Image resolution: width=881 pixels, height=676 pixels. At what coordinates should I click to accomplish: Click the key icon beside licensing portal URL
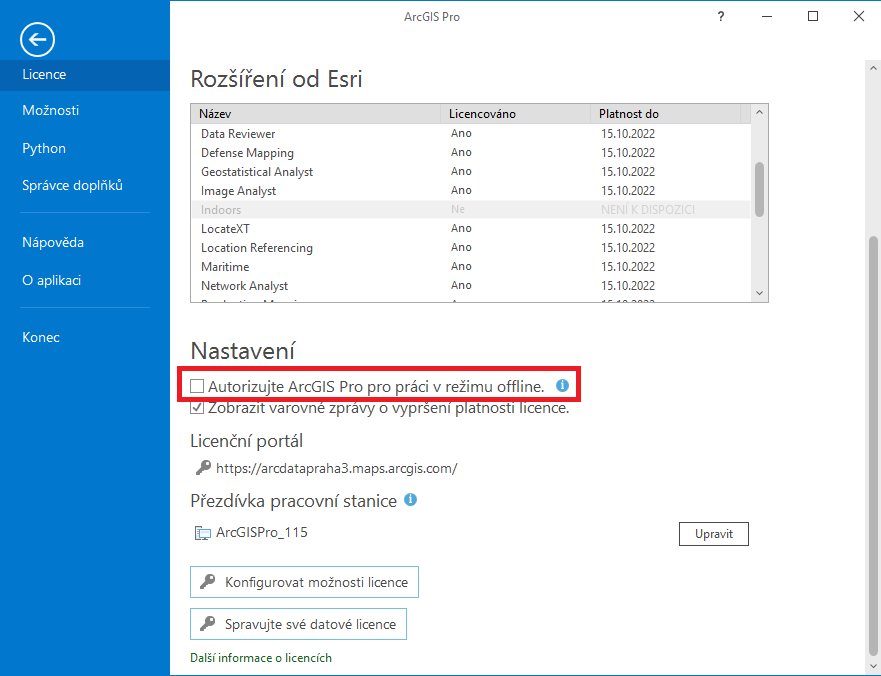[x=203, y=468]
